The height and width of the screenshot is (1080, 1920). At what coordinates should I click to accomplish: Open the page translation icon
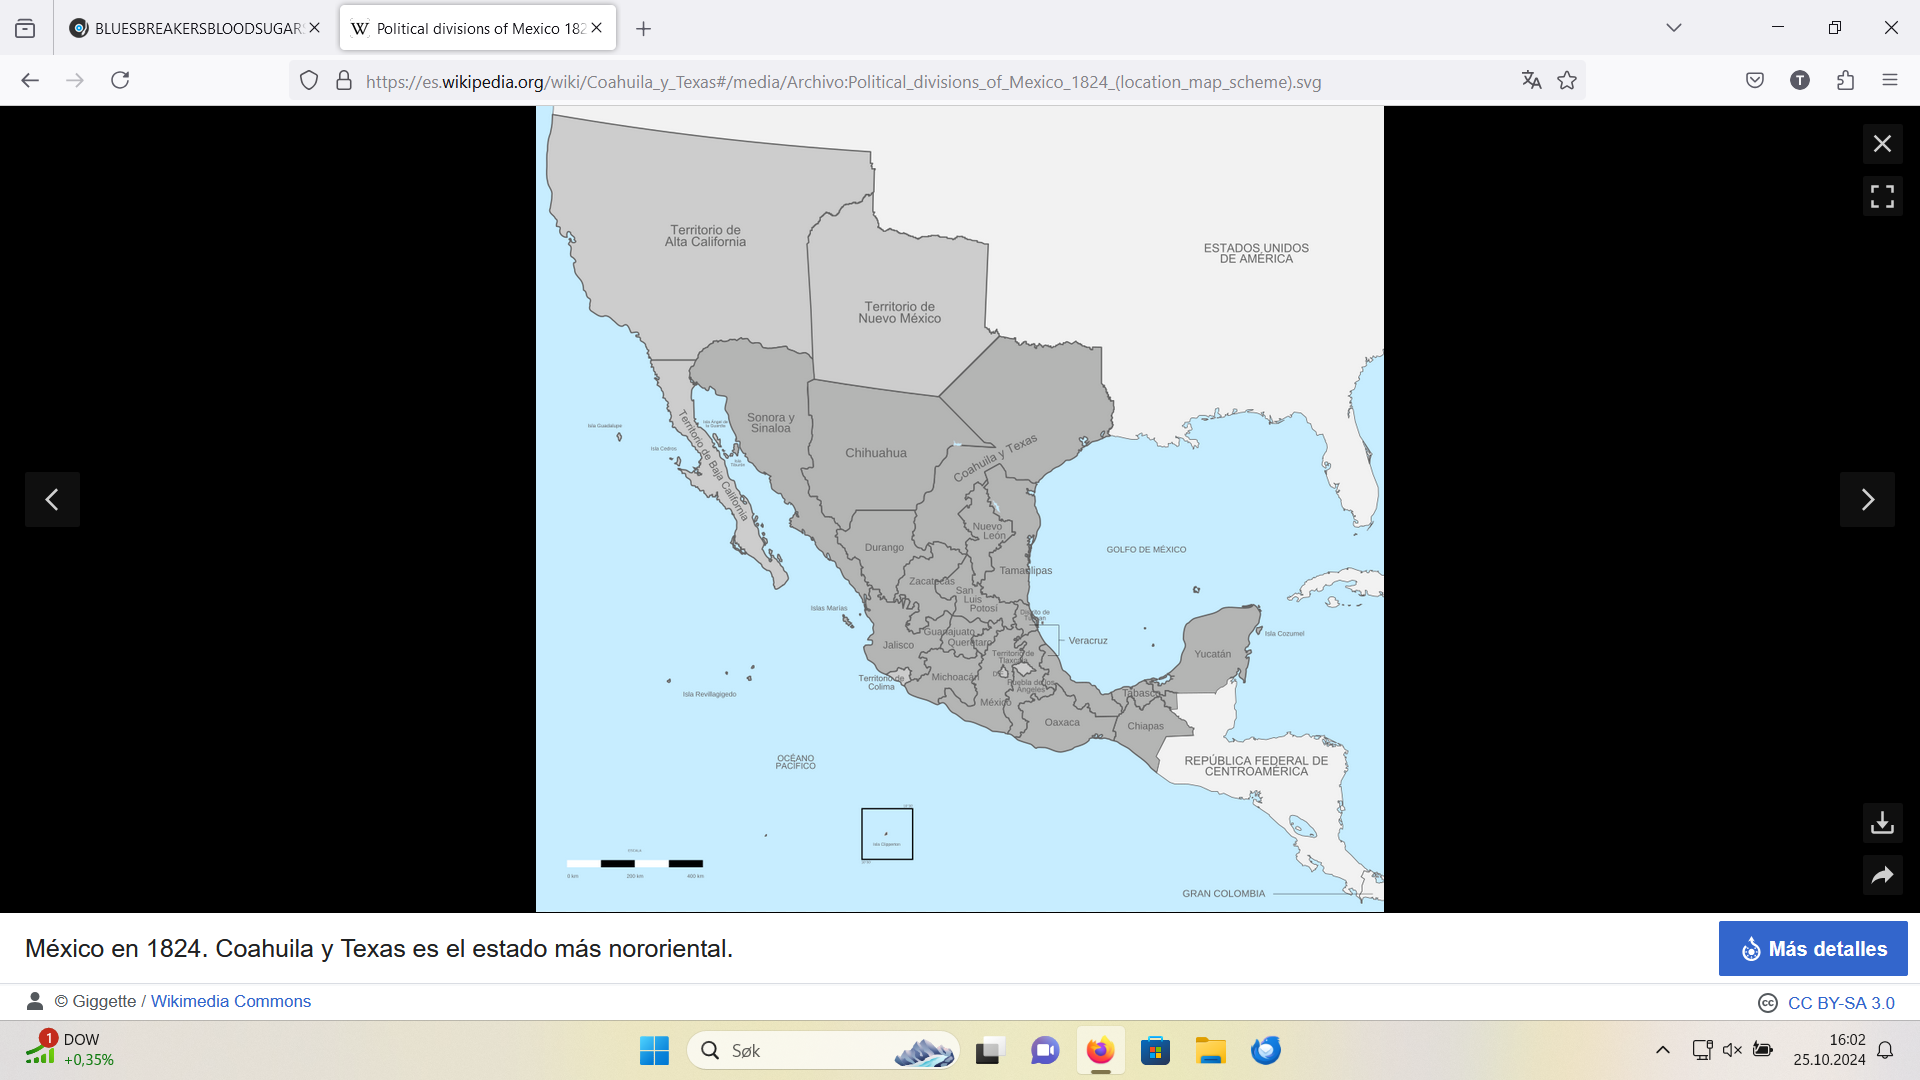point(1531,81)
